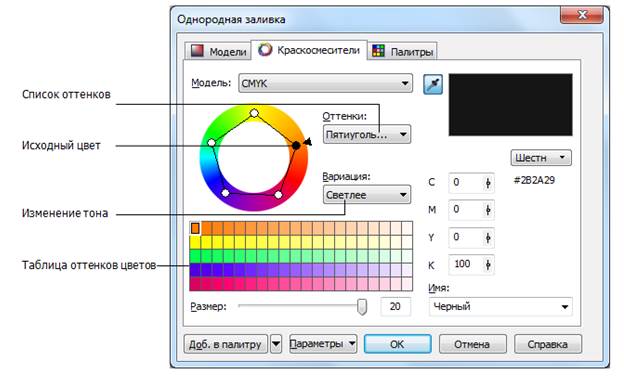Click the K value spinner arrows
The height and width of the screenshot is (377, 624).
tap(488, 265)
